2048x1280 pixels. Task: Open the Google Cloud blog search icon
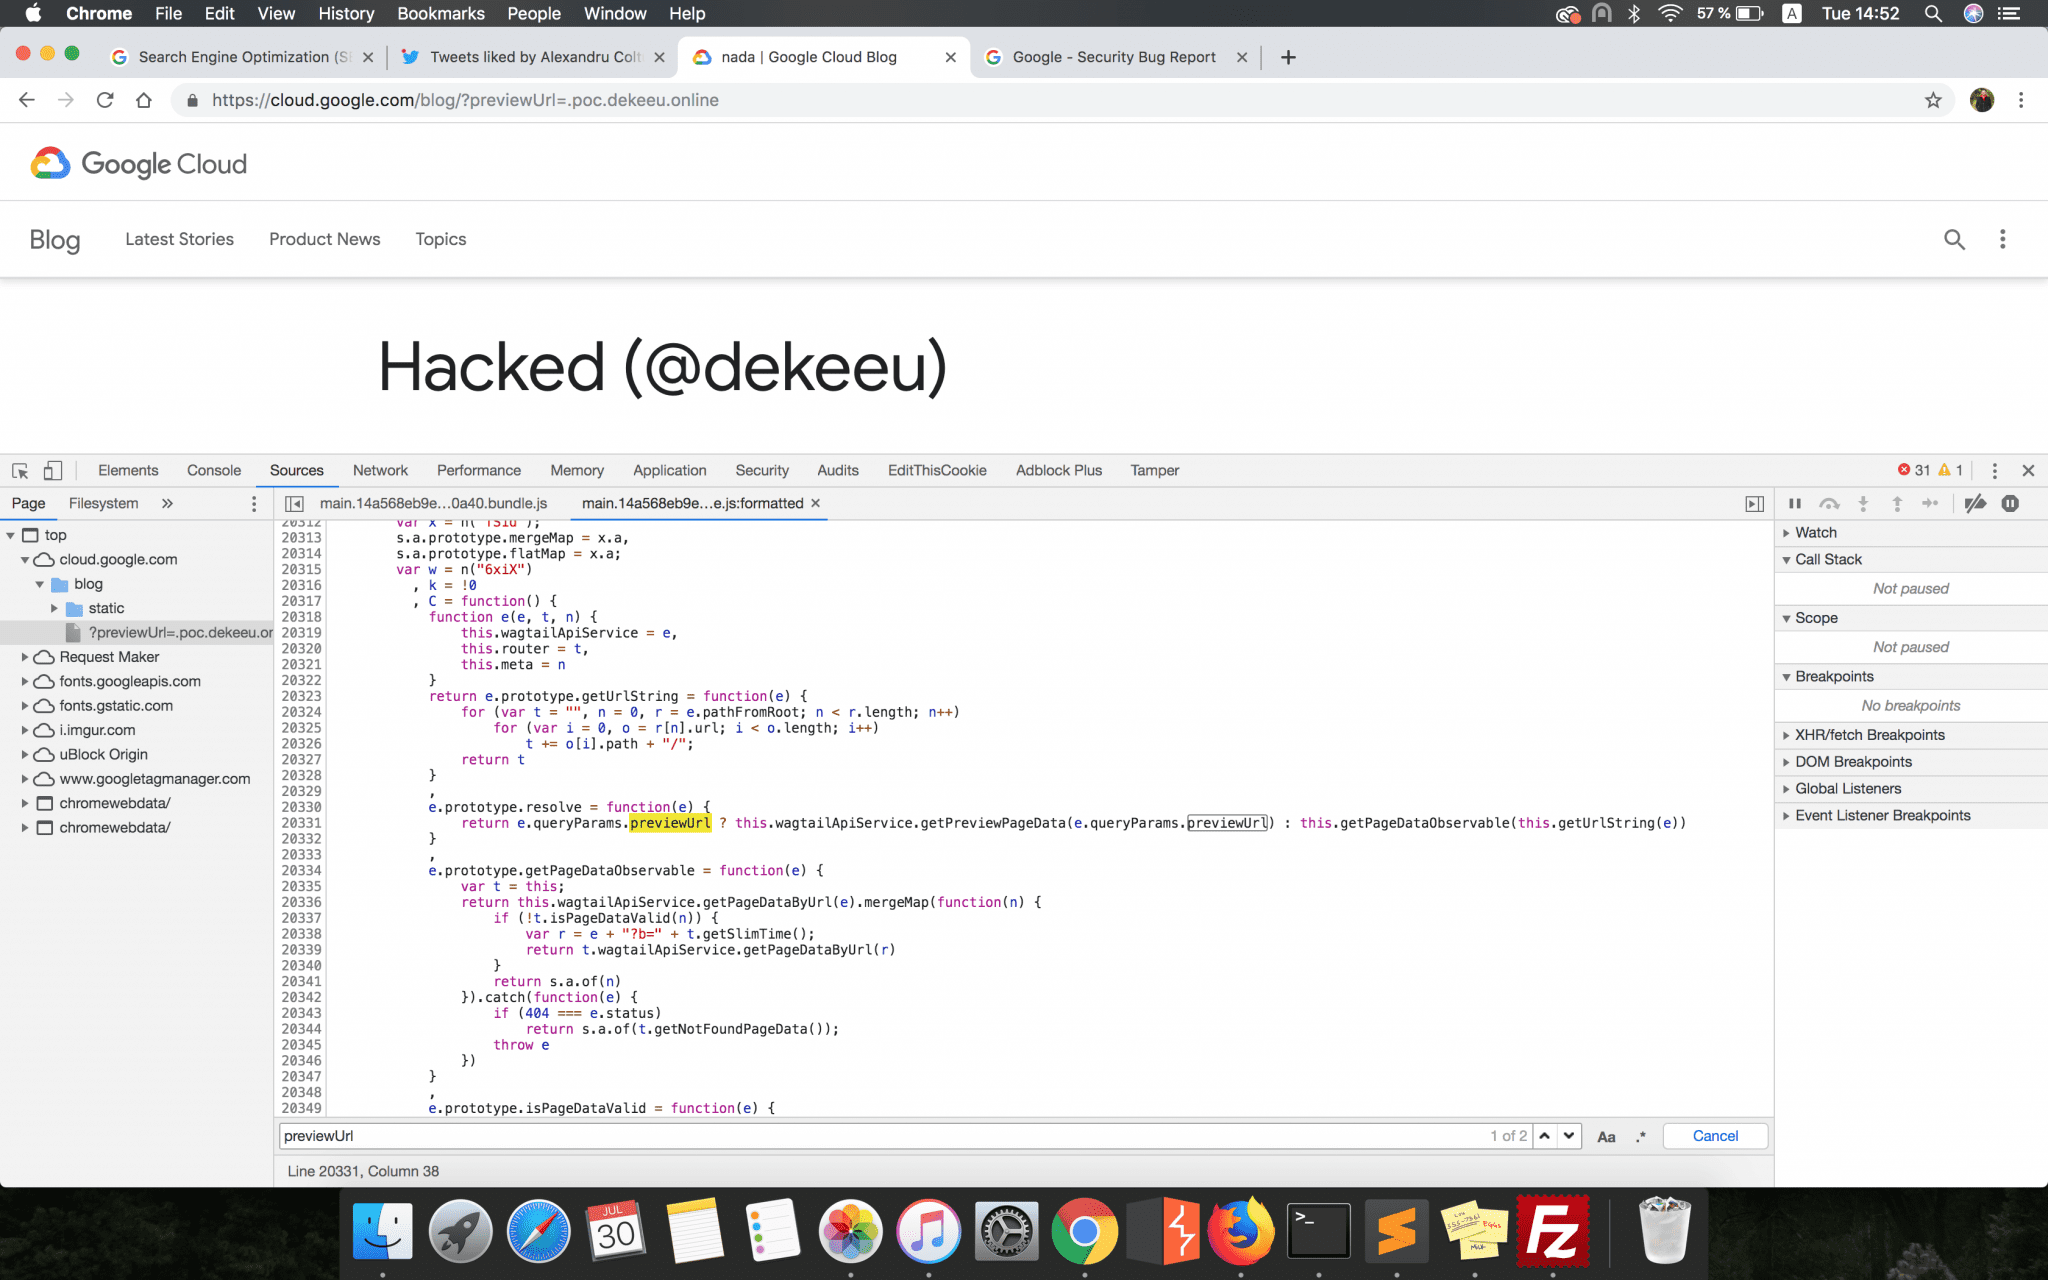pos(1954,239)
